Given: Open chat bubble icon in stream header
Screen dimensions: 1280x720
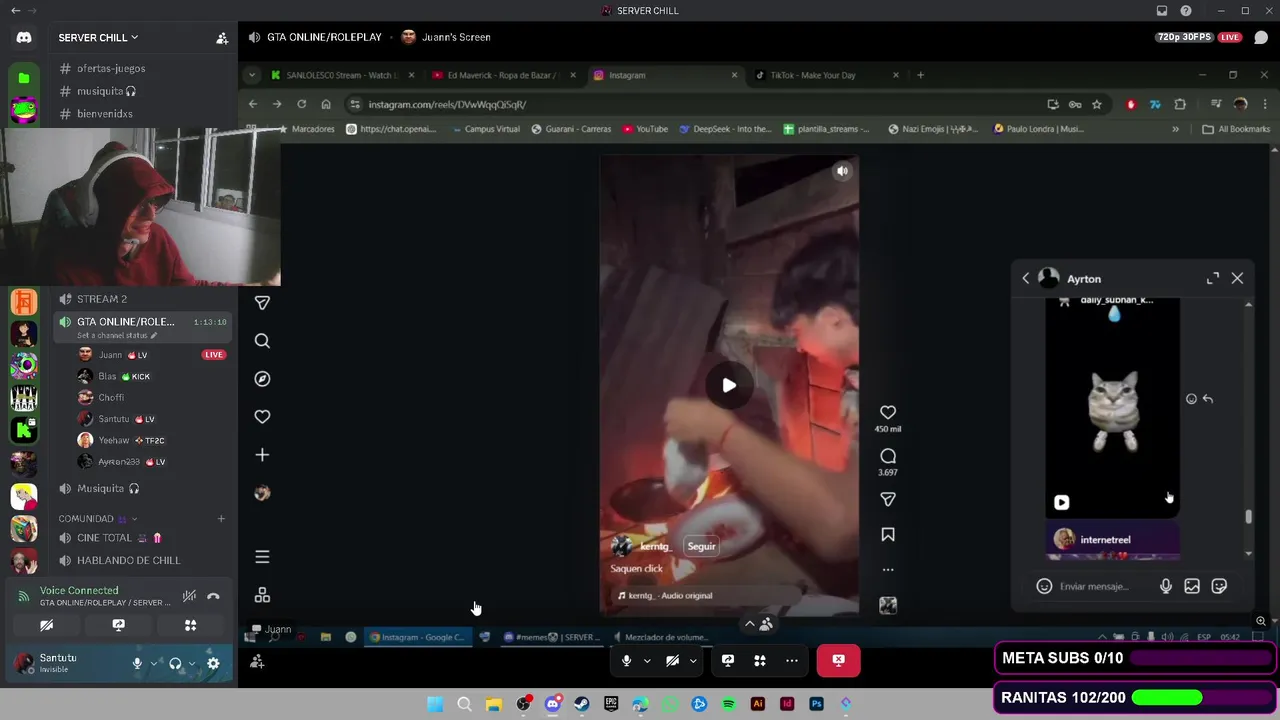Looking at the screenshot, I should [x=1262, y=38].
